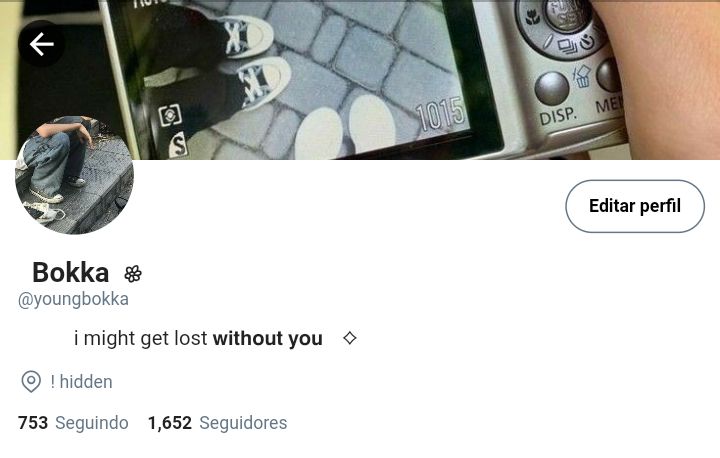Open the round profile picture
This screenshot has height=458, width=720.
pyautogui.click(x=74, y=175)
